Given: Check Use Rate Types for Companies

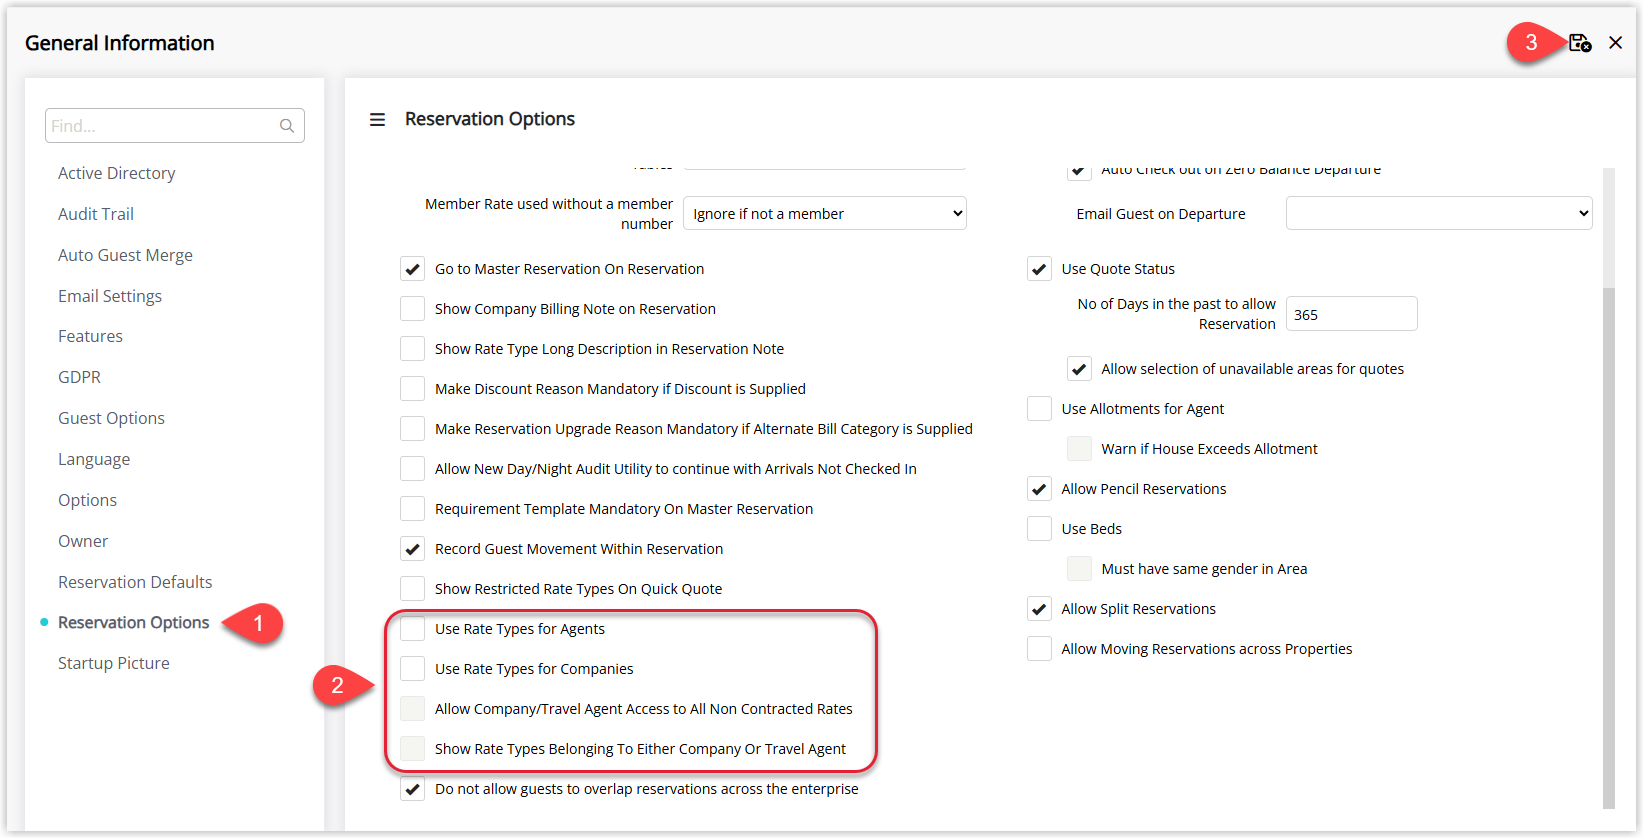Looking at the screenshot, I should point(412,669).
